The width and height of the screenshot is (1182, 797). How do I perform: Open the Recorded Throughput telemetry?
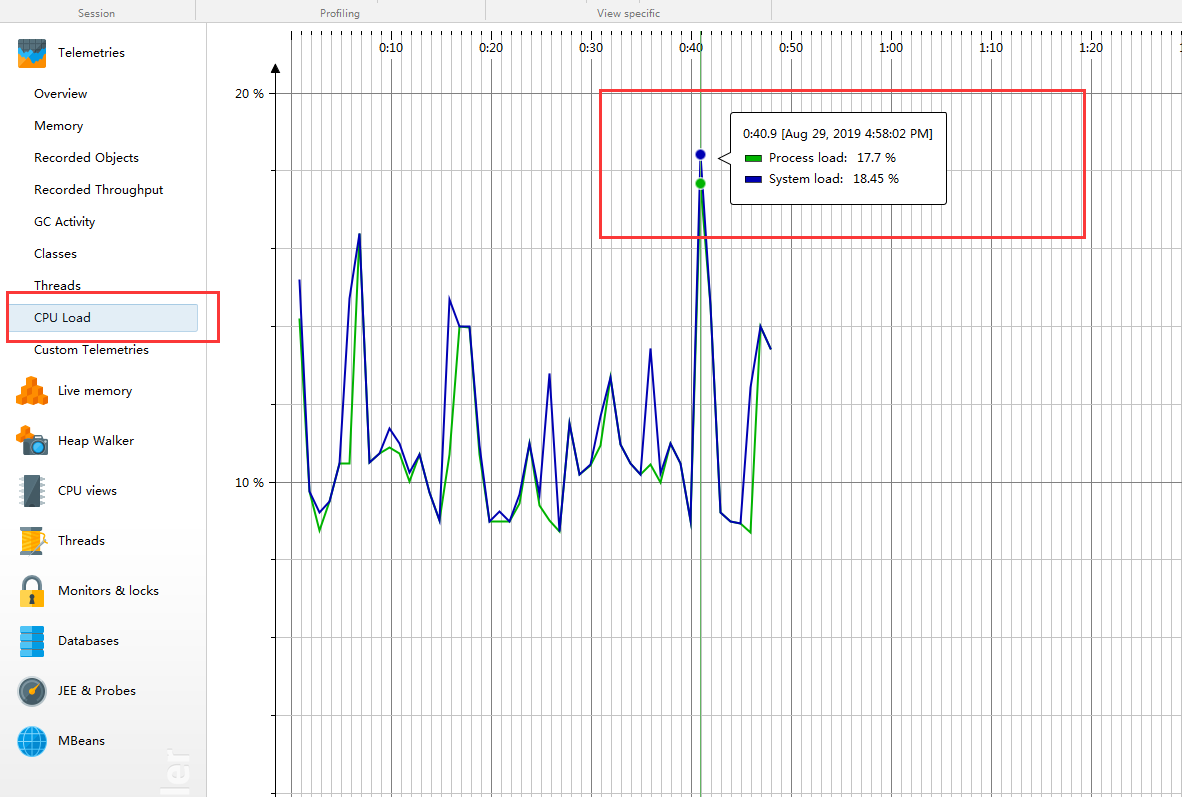pyautogui.click(x=98, y=189)
